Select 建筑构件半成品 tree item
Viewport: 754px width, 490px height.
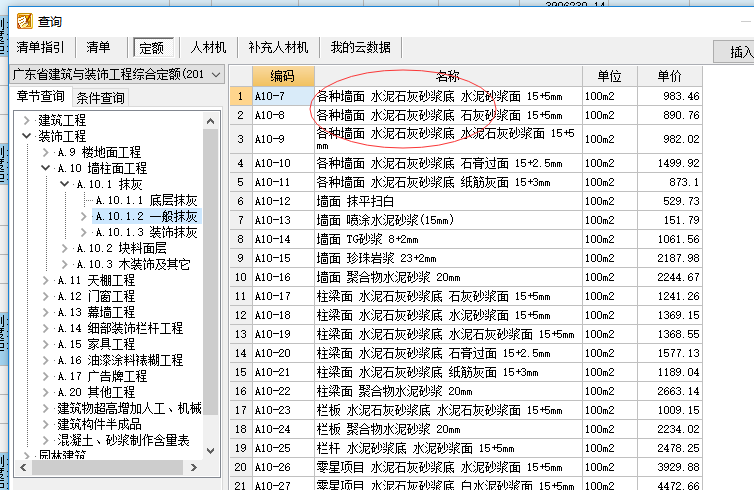(x=100, y=424)
